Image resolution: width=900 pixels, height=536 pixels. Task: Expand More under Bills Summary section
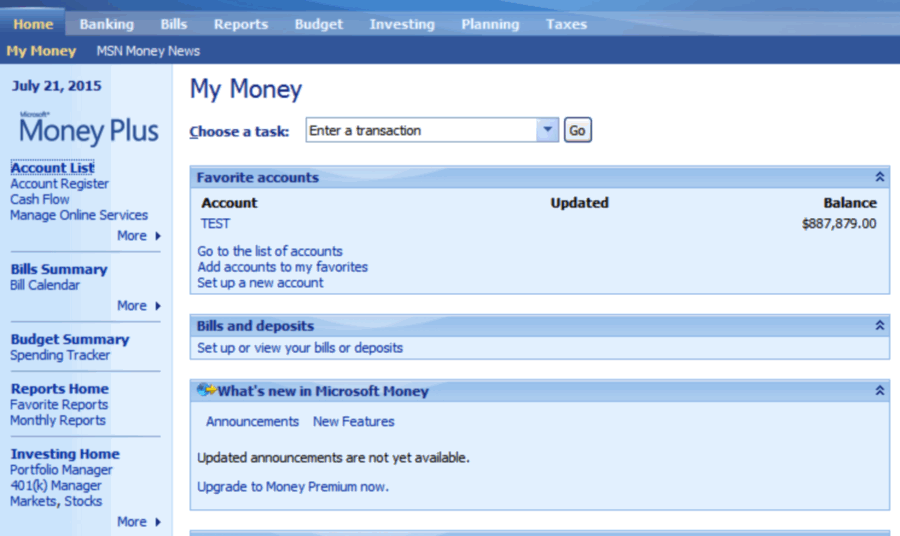pyautogui.click(x=139, y=306)
